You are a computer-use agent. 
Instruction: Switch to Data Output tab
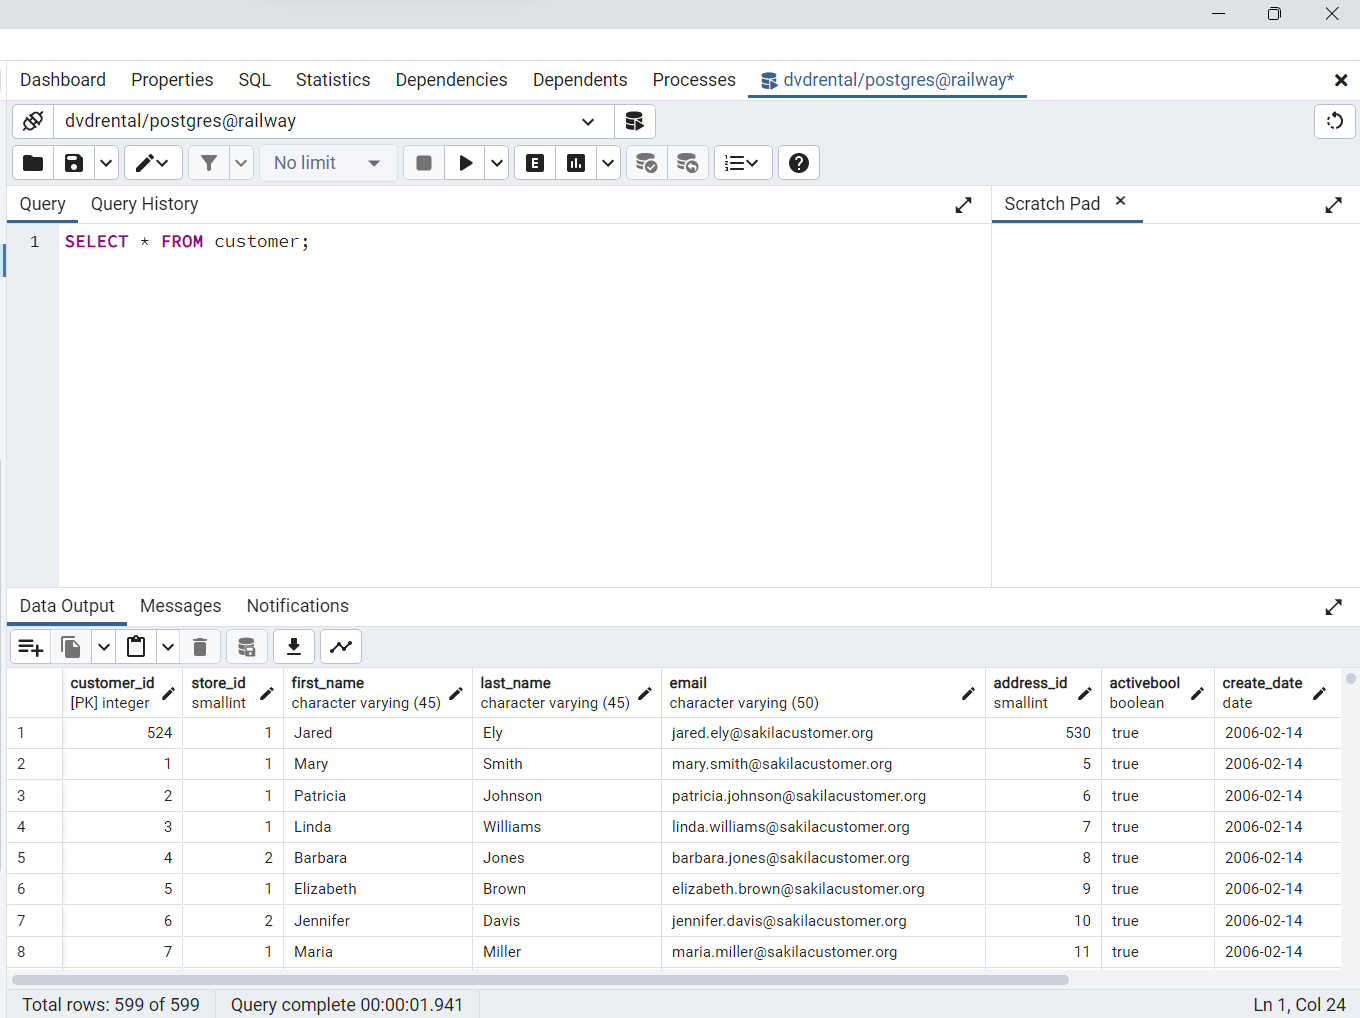tap(67, 606)
